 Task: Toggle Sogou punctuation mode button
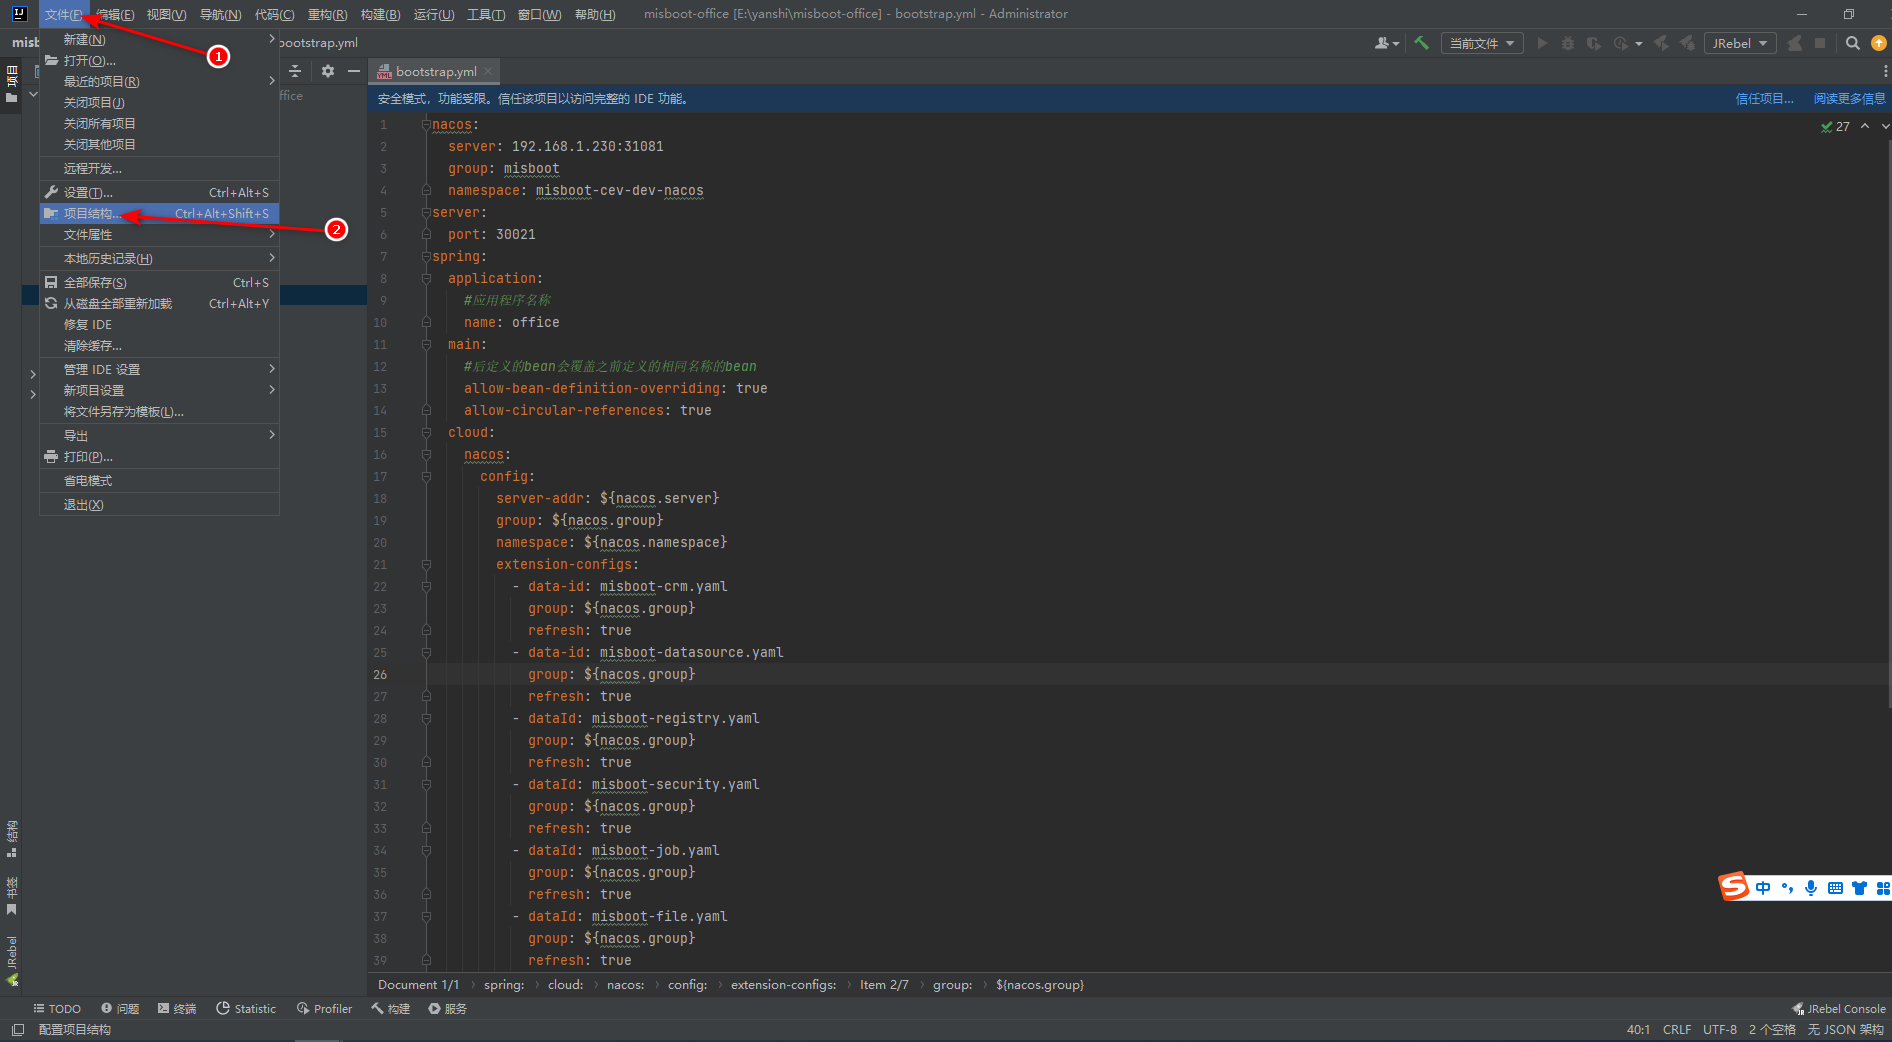pyautogui.click(x=1787, y=888)
